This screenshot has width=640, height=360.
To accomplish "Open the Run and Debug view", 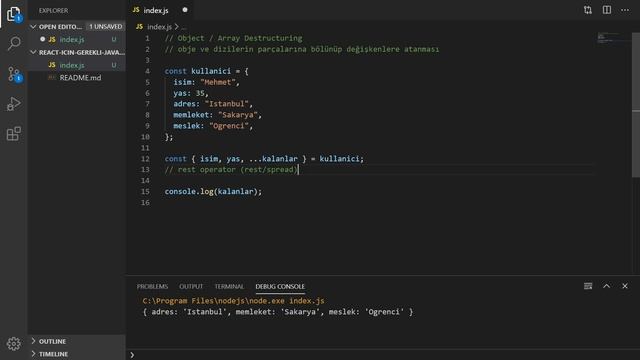I will pyautogui.click(x=13, y=104).
